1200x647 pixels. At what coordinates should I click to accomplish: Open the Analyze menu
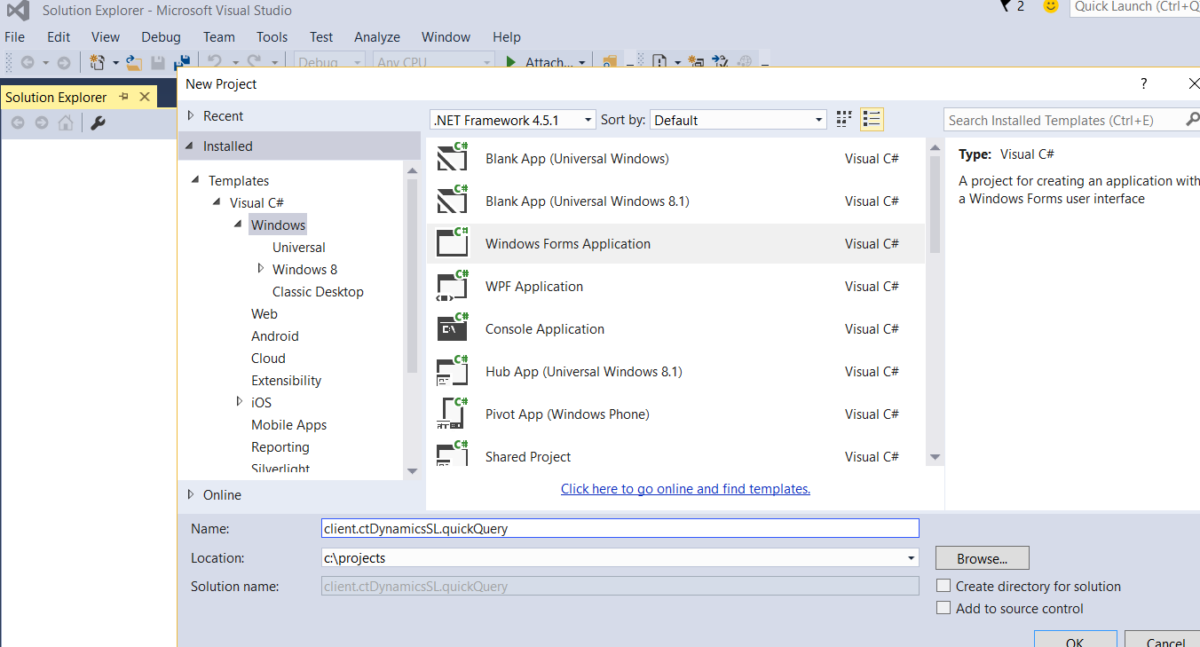pos(377,37)
